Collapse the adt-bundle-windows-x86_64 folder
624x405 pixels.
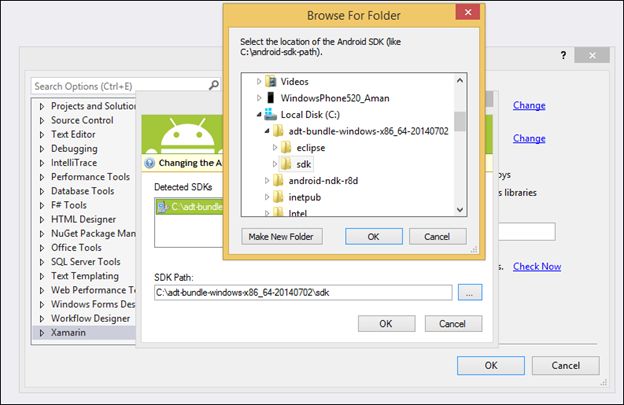(x=267, y=131)
